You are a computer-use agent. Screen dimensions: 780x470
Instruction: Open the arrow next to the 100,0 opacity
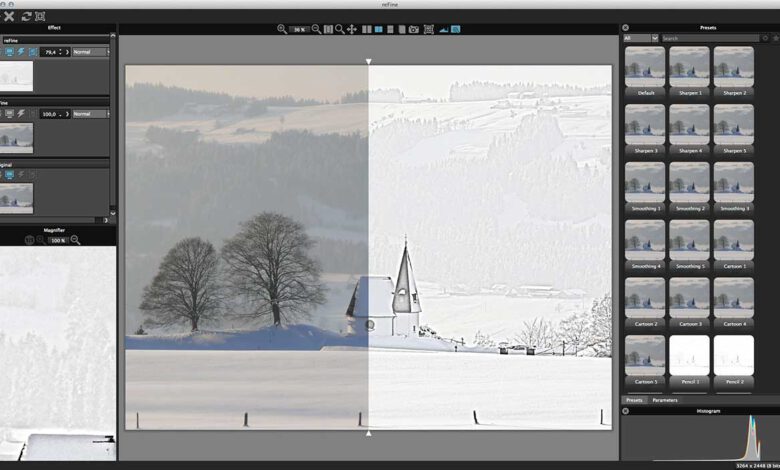(67, 114)
